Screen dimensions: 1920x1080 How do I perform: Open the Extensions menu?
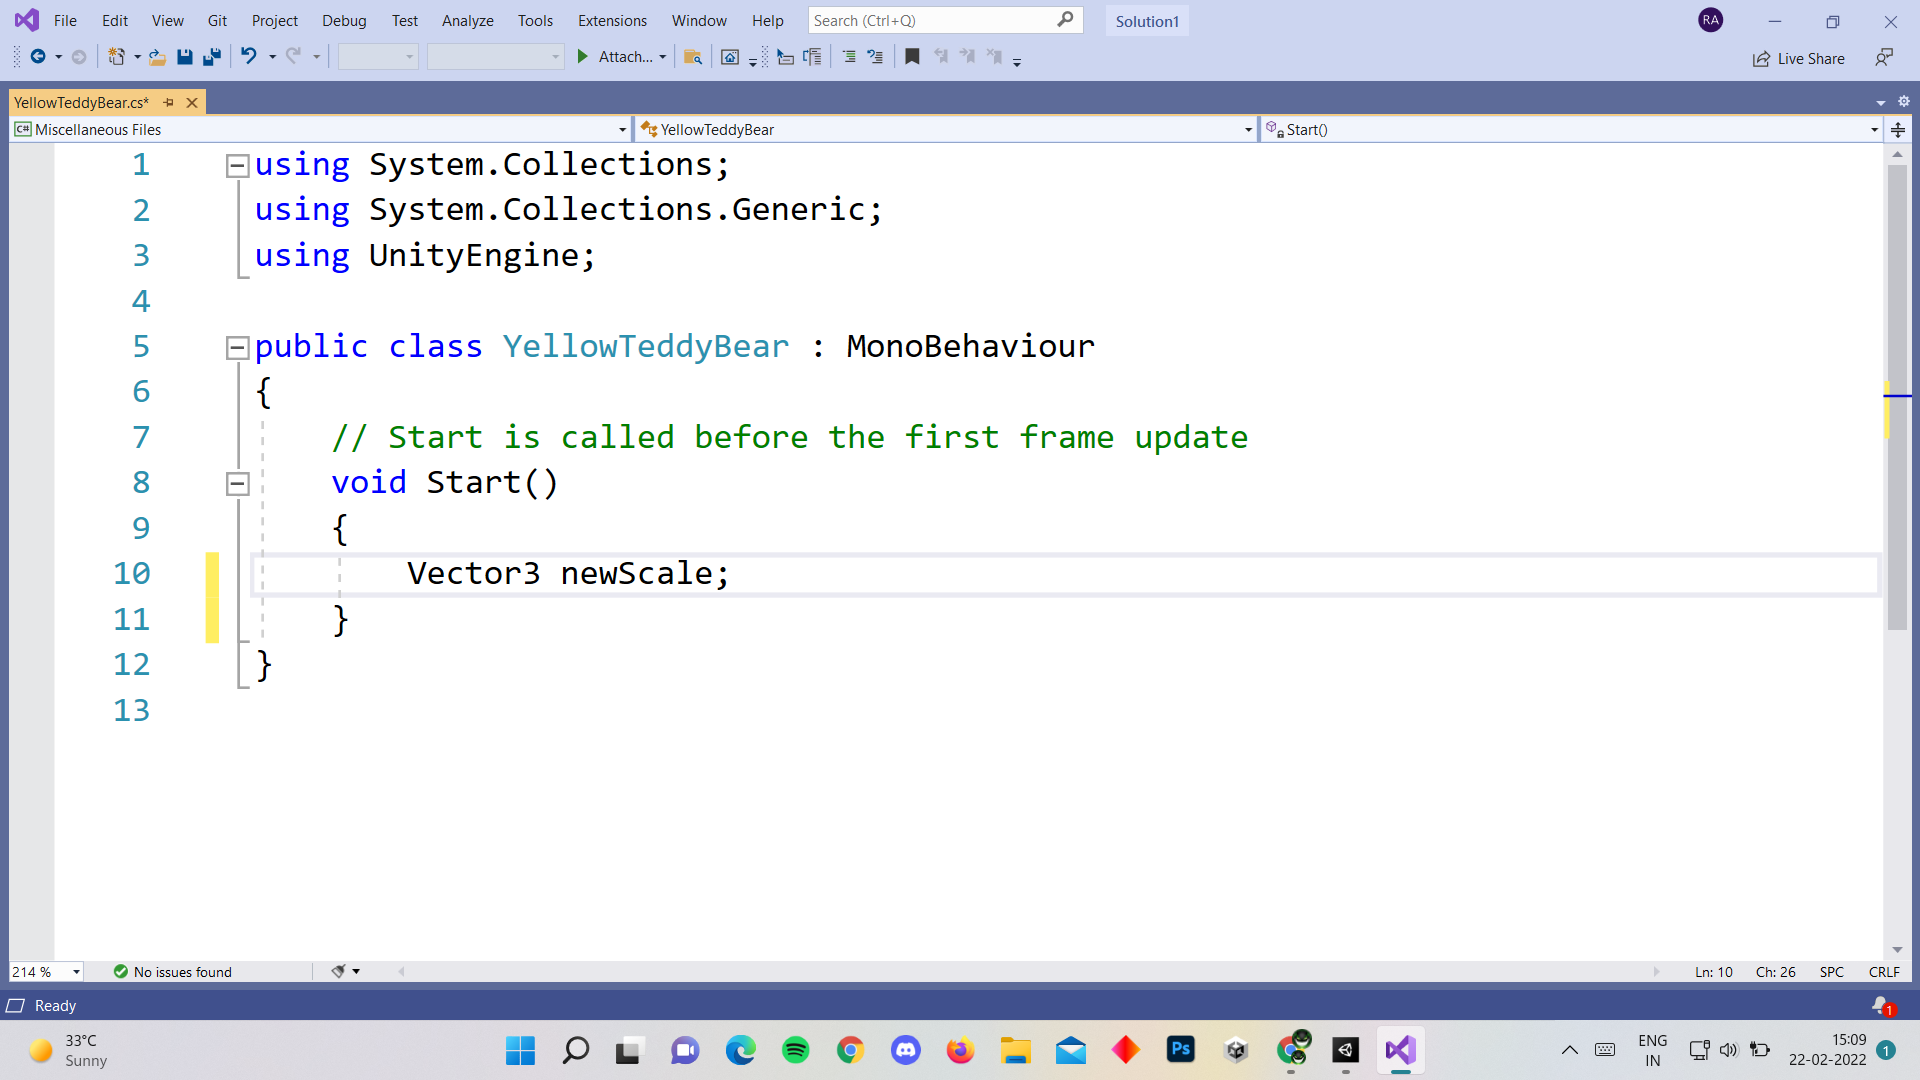click(613, 20)
